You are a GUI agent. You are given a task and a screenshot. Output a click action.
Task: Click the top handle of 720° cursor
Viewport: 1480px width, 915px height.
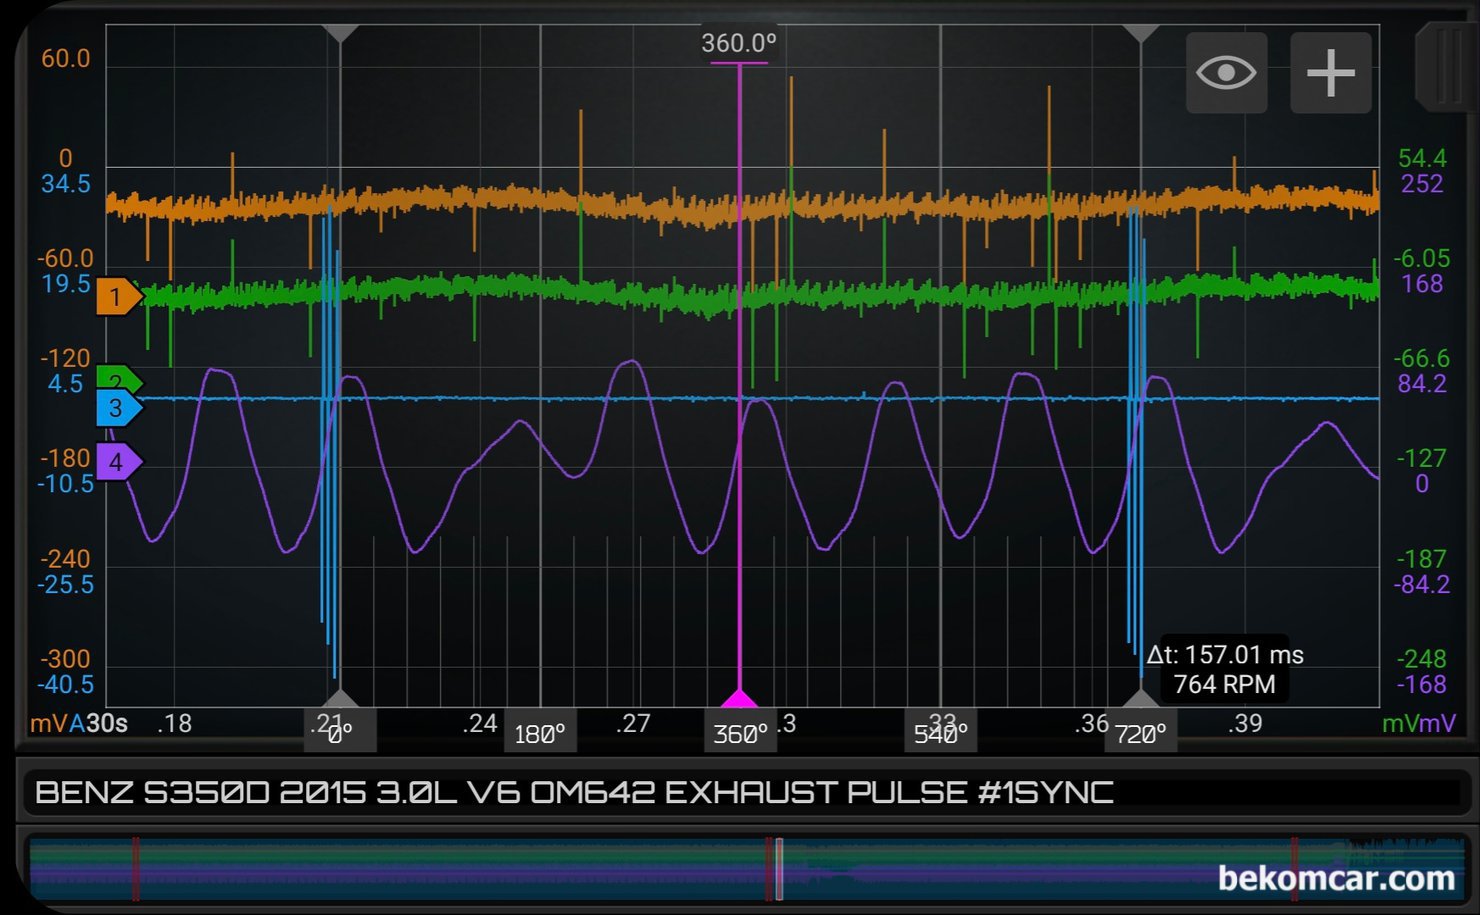[x=1141, y=33]
